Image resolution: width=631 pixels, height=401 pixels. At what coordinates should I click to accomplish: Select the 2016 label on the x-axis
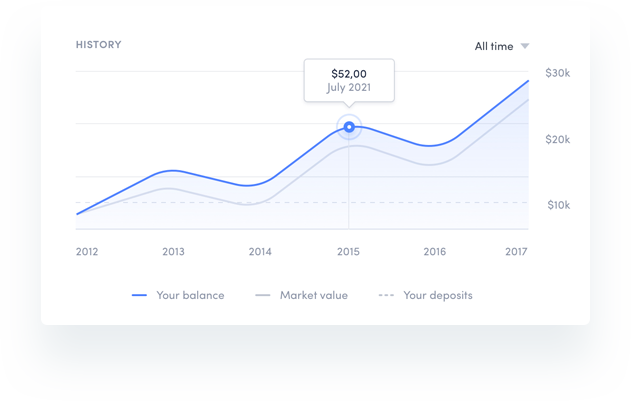434,252
